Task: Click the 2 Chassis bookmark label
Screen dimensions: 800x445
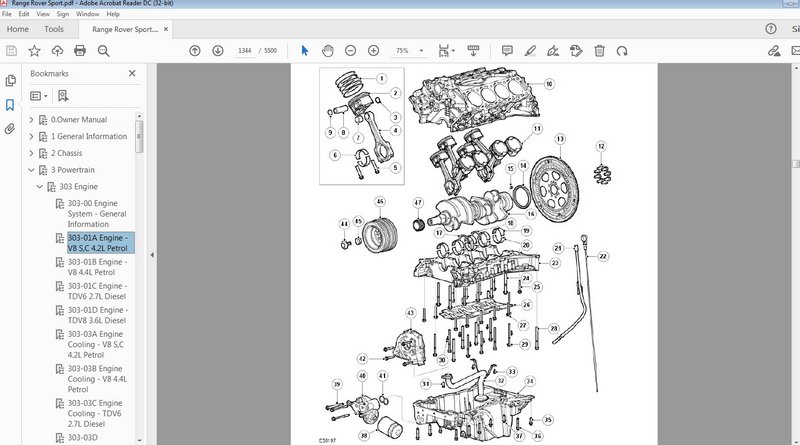Action: 66,153
